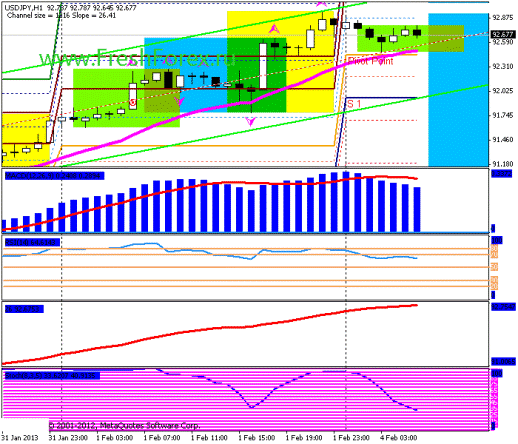Click the 92.875 price axis label
Viewport: 518px width, 444px height.
click(x=503, y=18)
